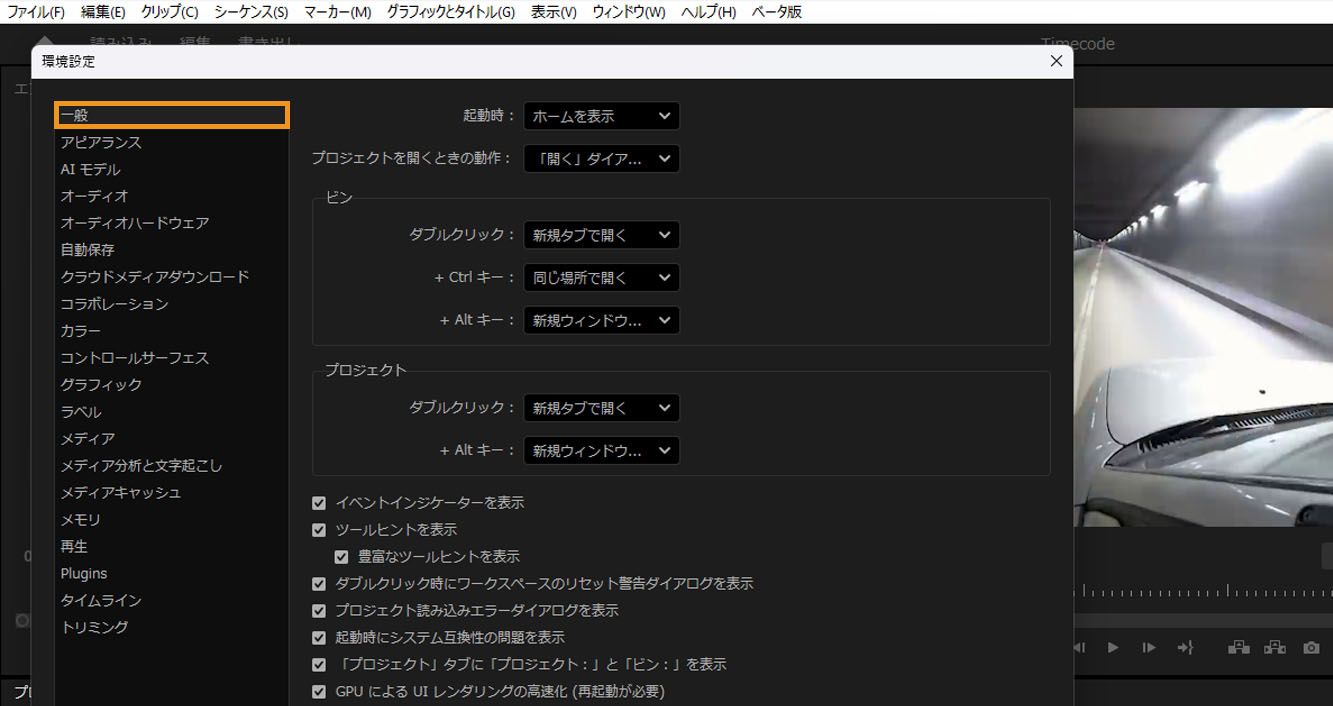
Task: Open the プロジェクト + Alt キー dropdown
Action: point(601,450)
